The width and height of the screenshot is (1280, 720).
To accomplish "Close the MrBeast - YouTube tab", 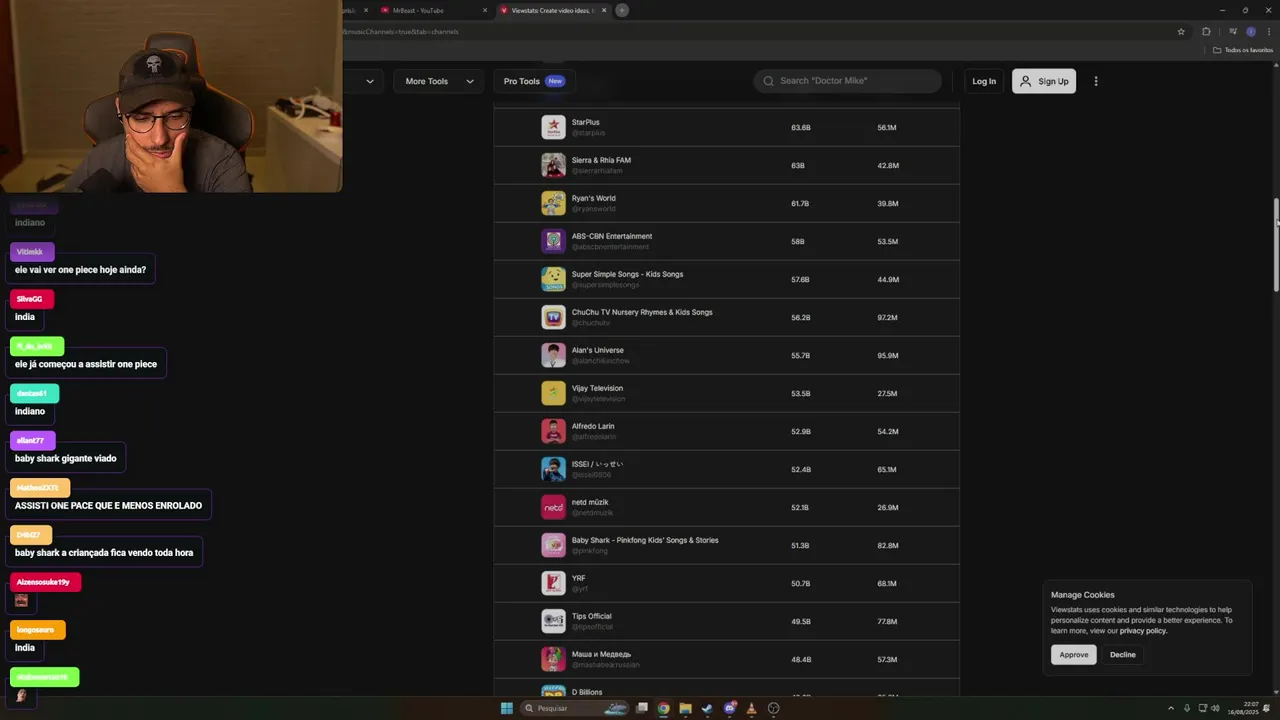I will click(x=485, y=10).
